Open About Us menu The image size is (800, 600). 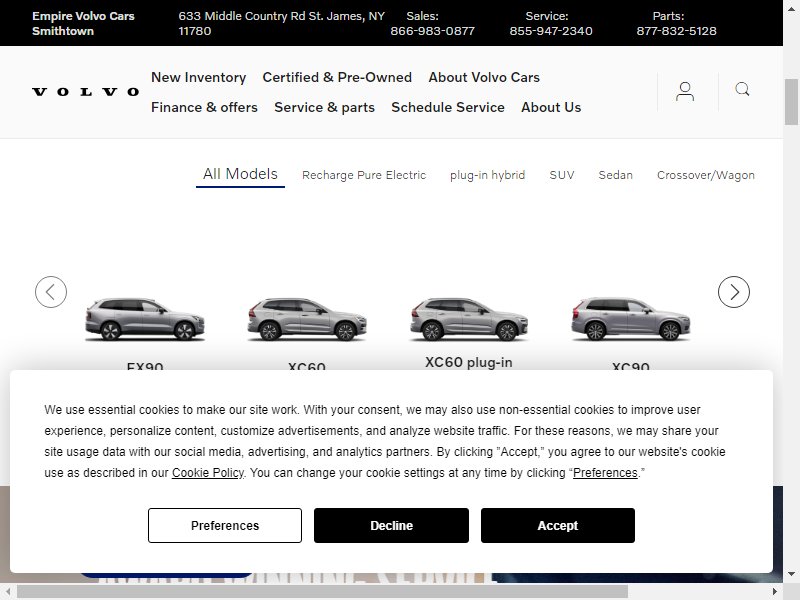click(x=551, y=107)
